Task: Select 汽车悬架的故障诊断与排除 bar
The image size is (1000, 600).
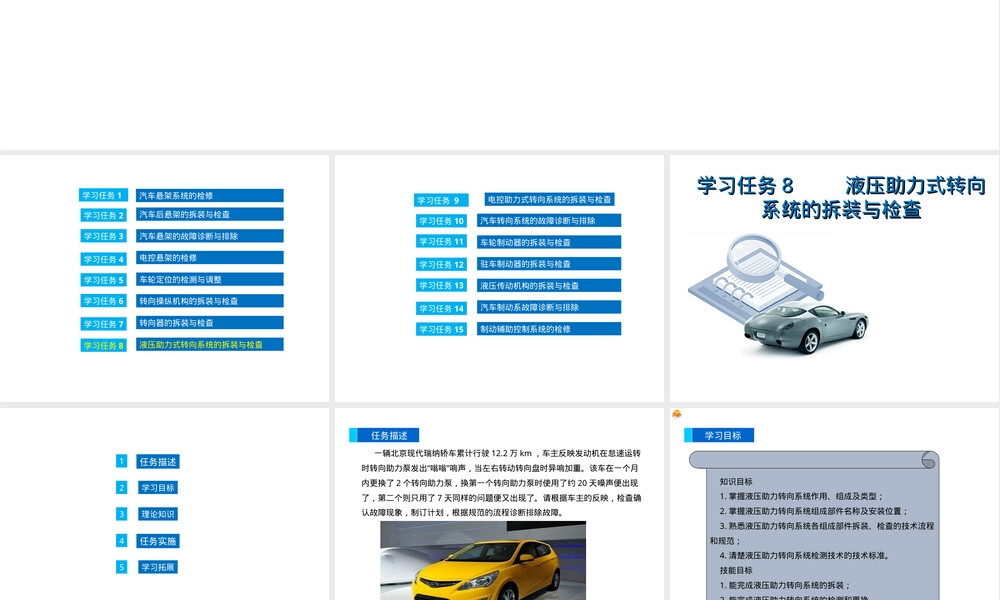Action: tap(210, 236)
